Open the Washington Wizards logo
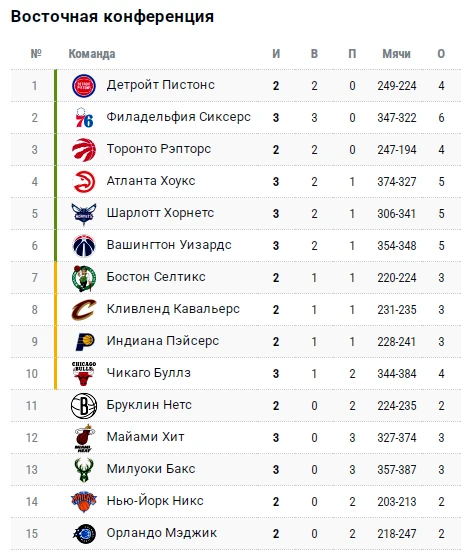Viewport: 461px width, 557px height. (x=84, y=245)
